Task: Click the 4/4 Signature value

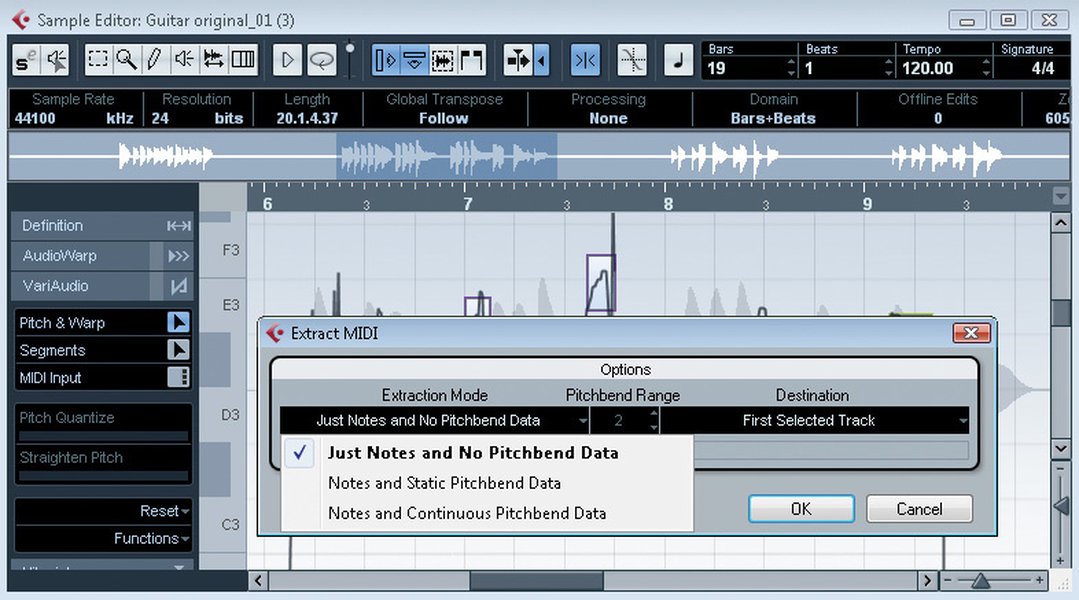Action: (1043, 68)
